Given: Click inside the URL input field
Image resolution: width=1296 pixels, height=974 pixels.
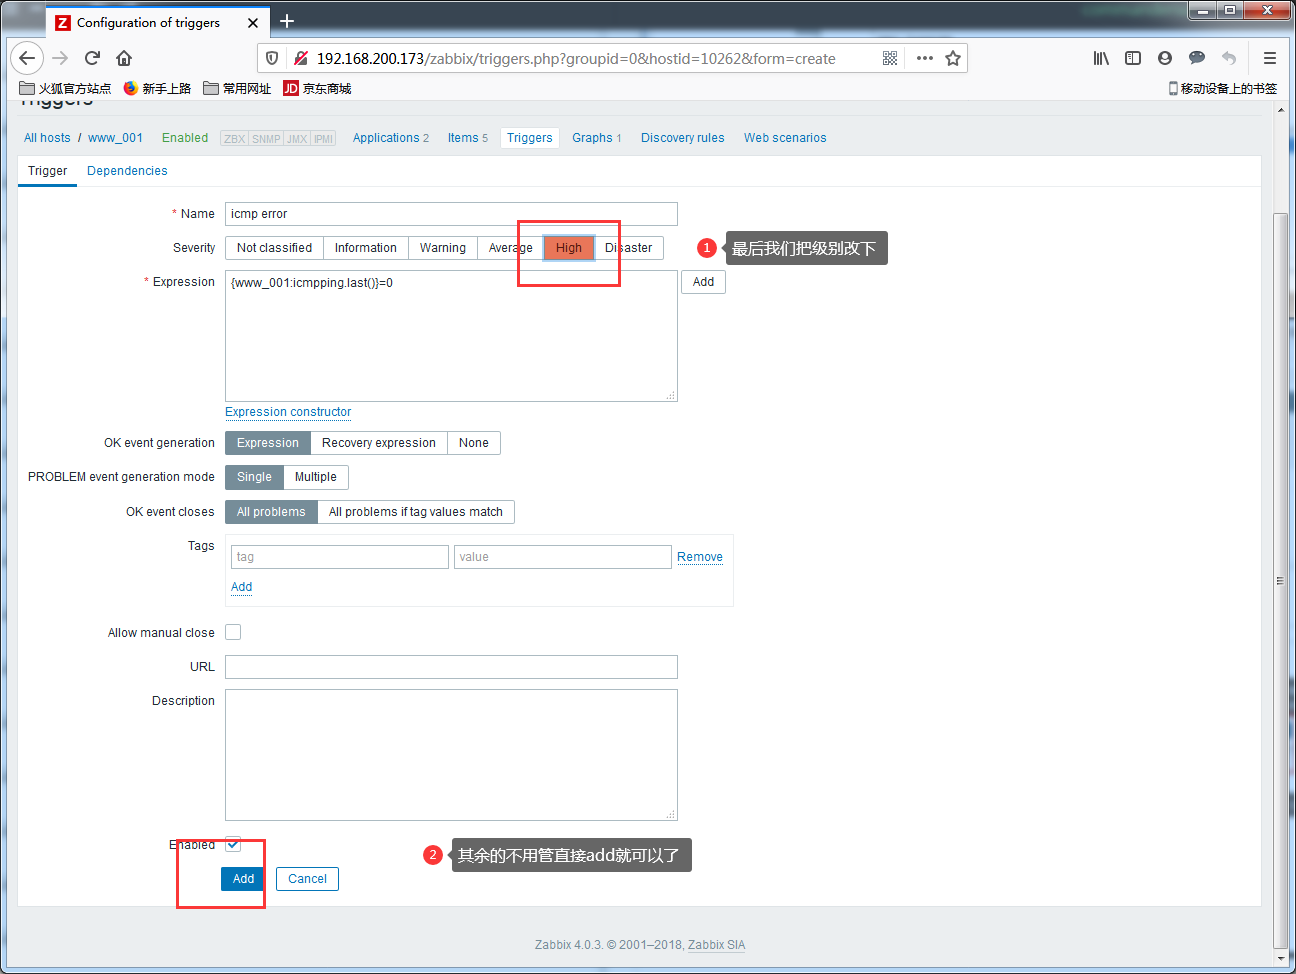Looking at the screenshot, I should (451, 667).
